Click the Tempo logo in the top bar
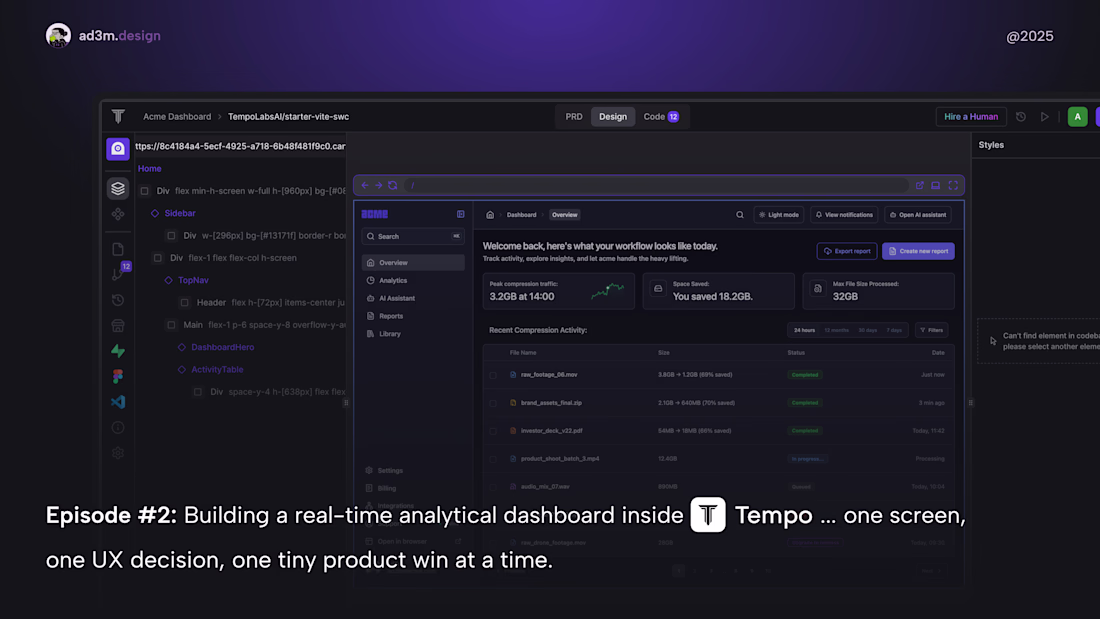The image size is (1100, 619). tap(118, 117)
